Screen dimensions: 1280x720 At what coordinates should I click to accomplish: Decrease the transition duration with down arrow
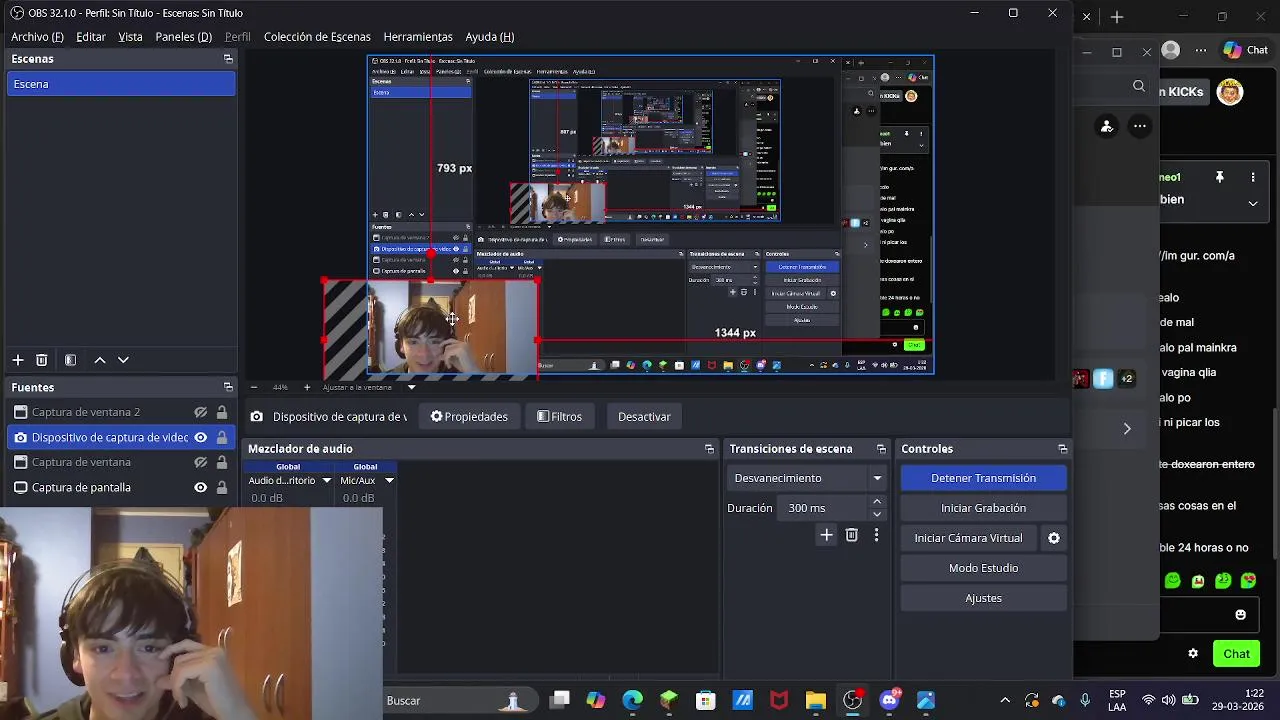point(877,514)
